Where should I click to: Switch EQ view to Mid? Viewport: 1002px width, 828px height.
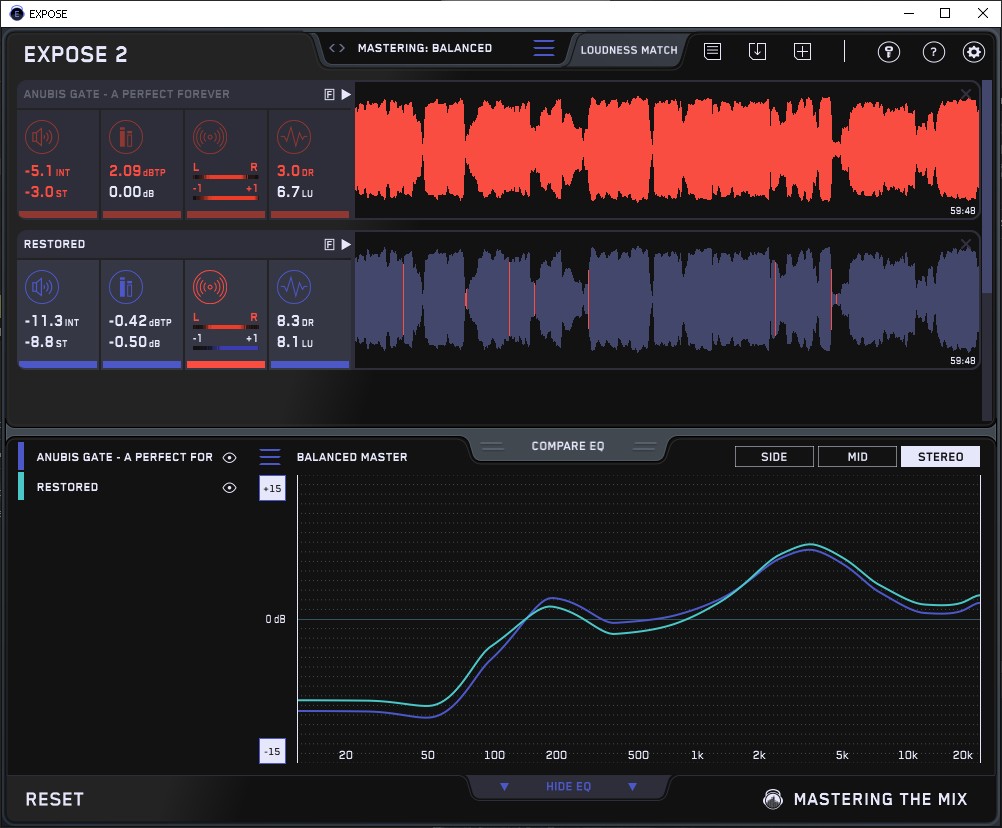[x=857, y=457]
